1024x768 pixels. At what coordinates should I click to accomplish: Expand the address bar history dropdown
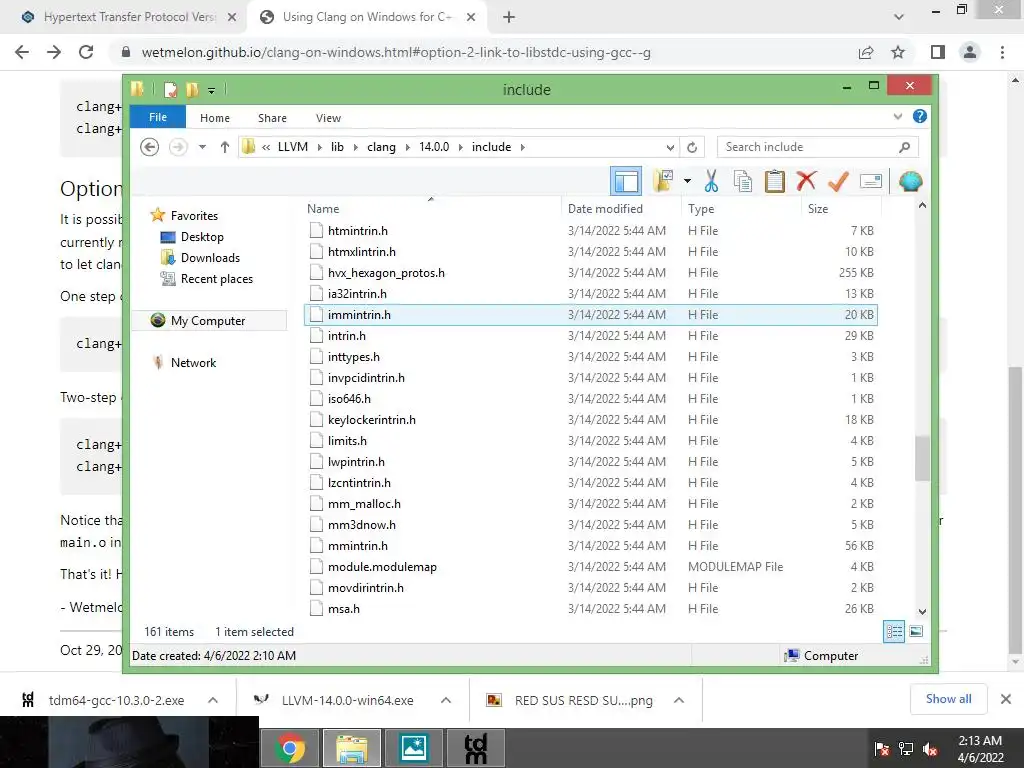[670, 148]
